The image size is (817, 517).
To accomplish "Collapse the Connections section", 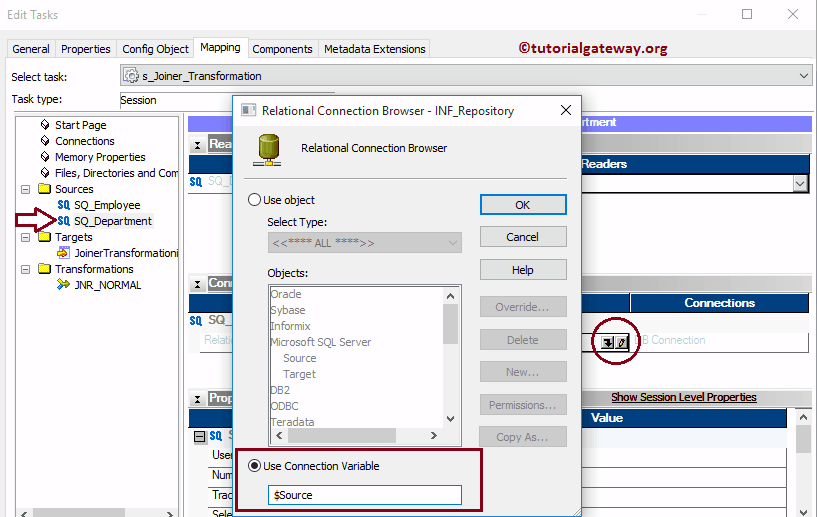I will 197,284.
